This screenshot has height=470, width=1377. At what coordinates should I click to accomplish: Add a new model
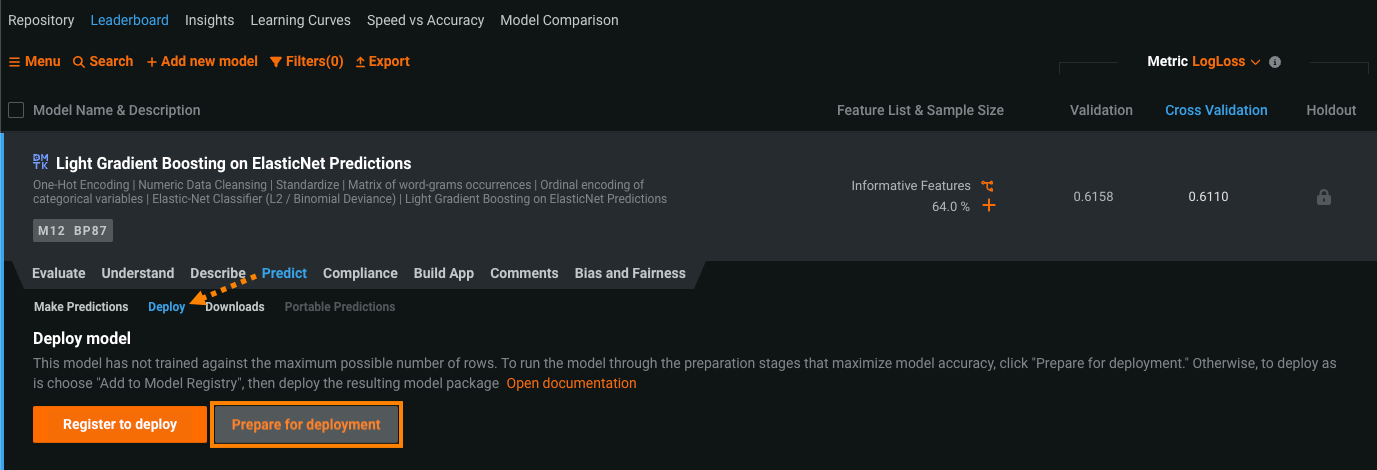coord(202,61)
